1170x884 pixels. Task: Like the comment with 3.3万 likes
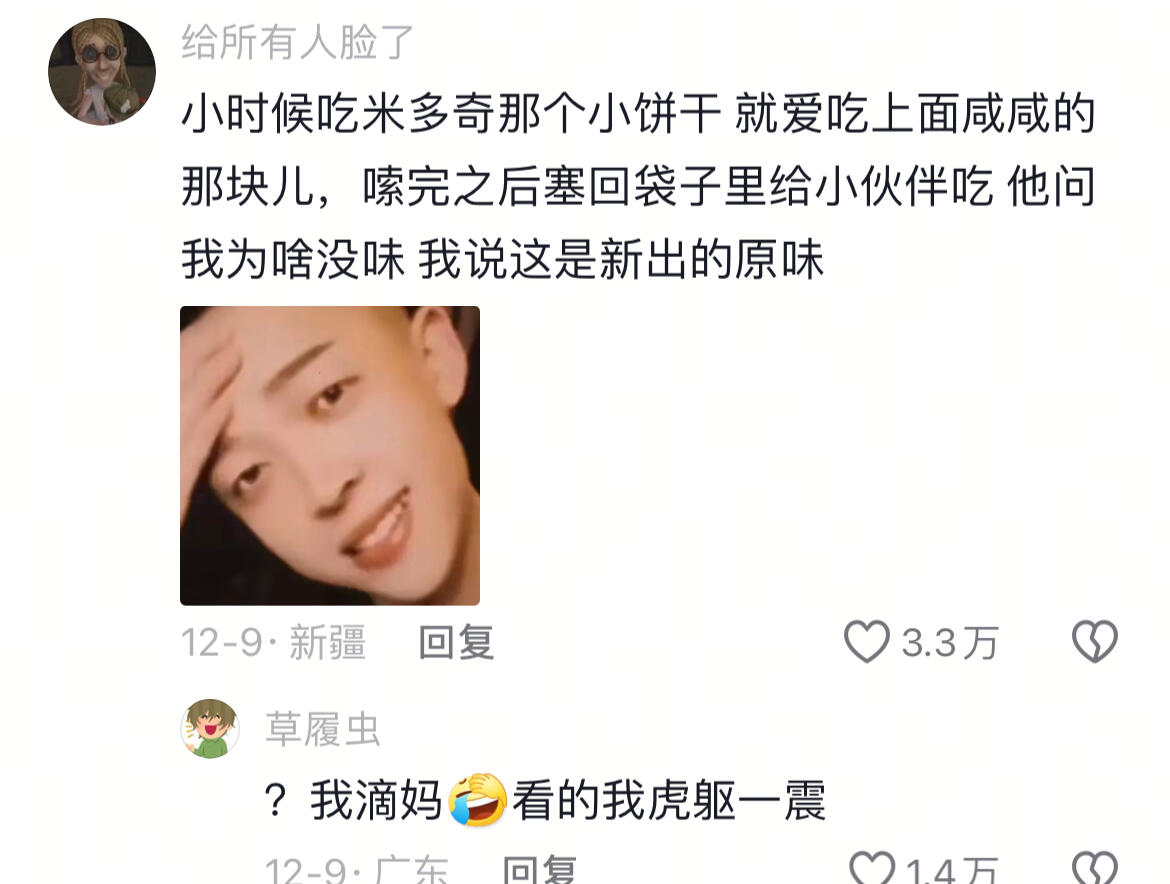866,642
